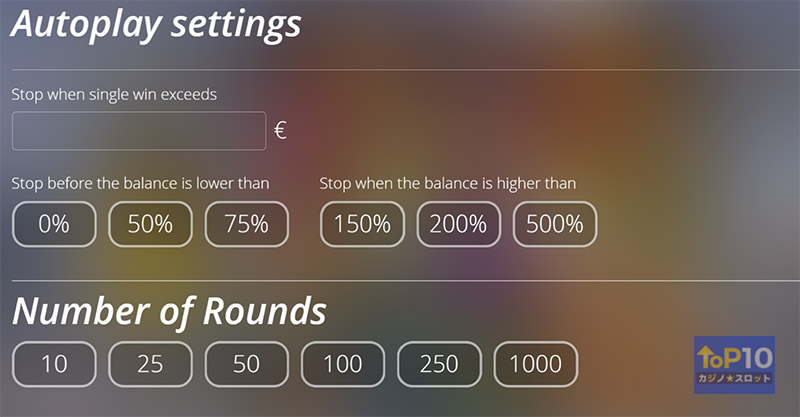The image size is (800, 417).
Task: Set balance loss stop to 75%
Action: (x=246, y=224)
